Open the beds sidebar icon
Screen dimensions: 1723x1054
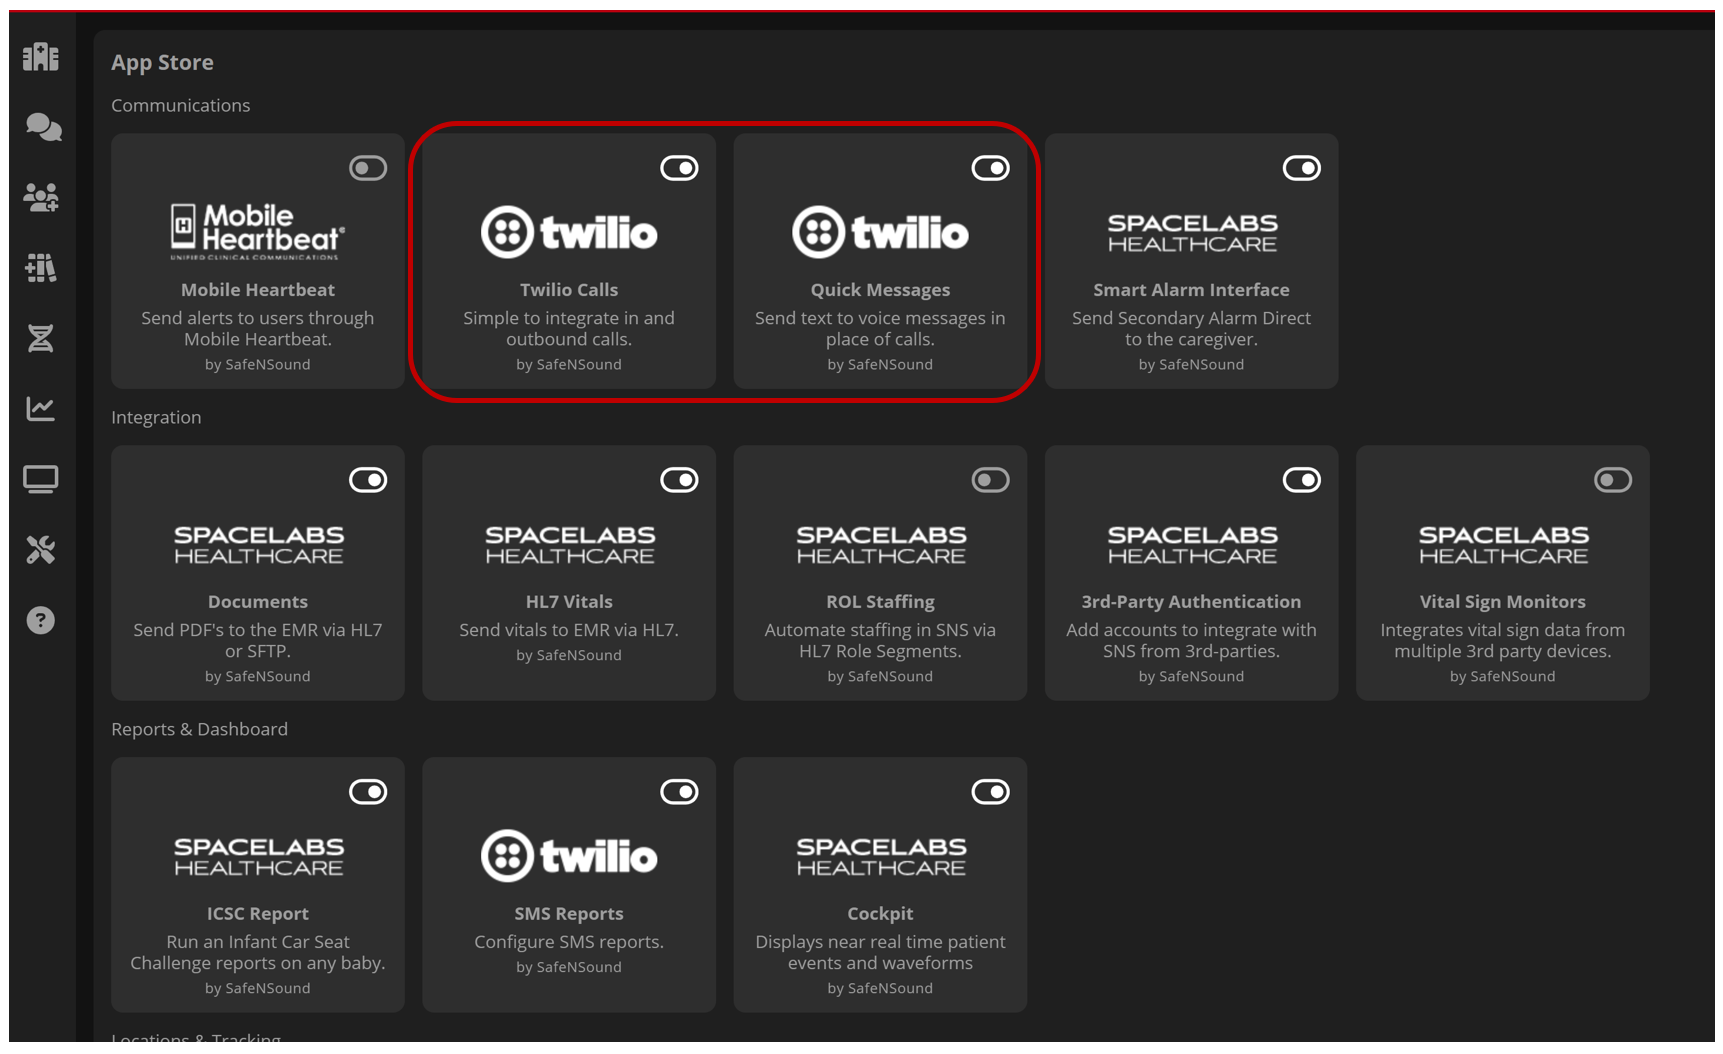pyautogui.click(x=41, y=267)
